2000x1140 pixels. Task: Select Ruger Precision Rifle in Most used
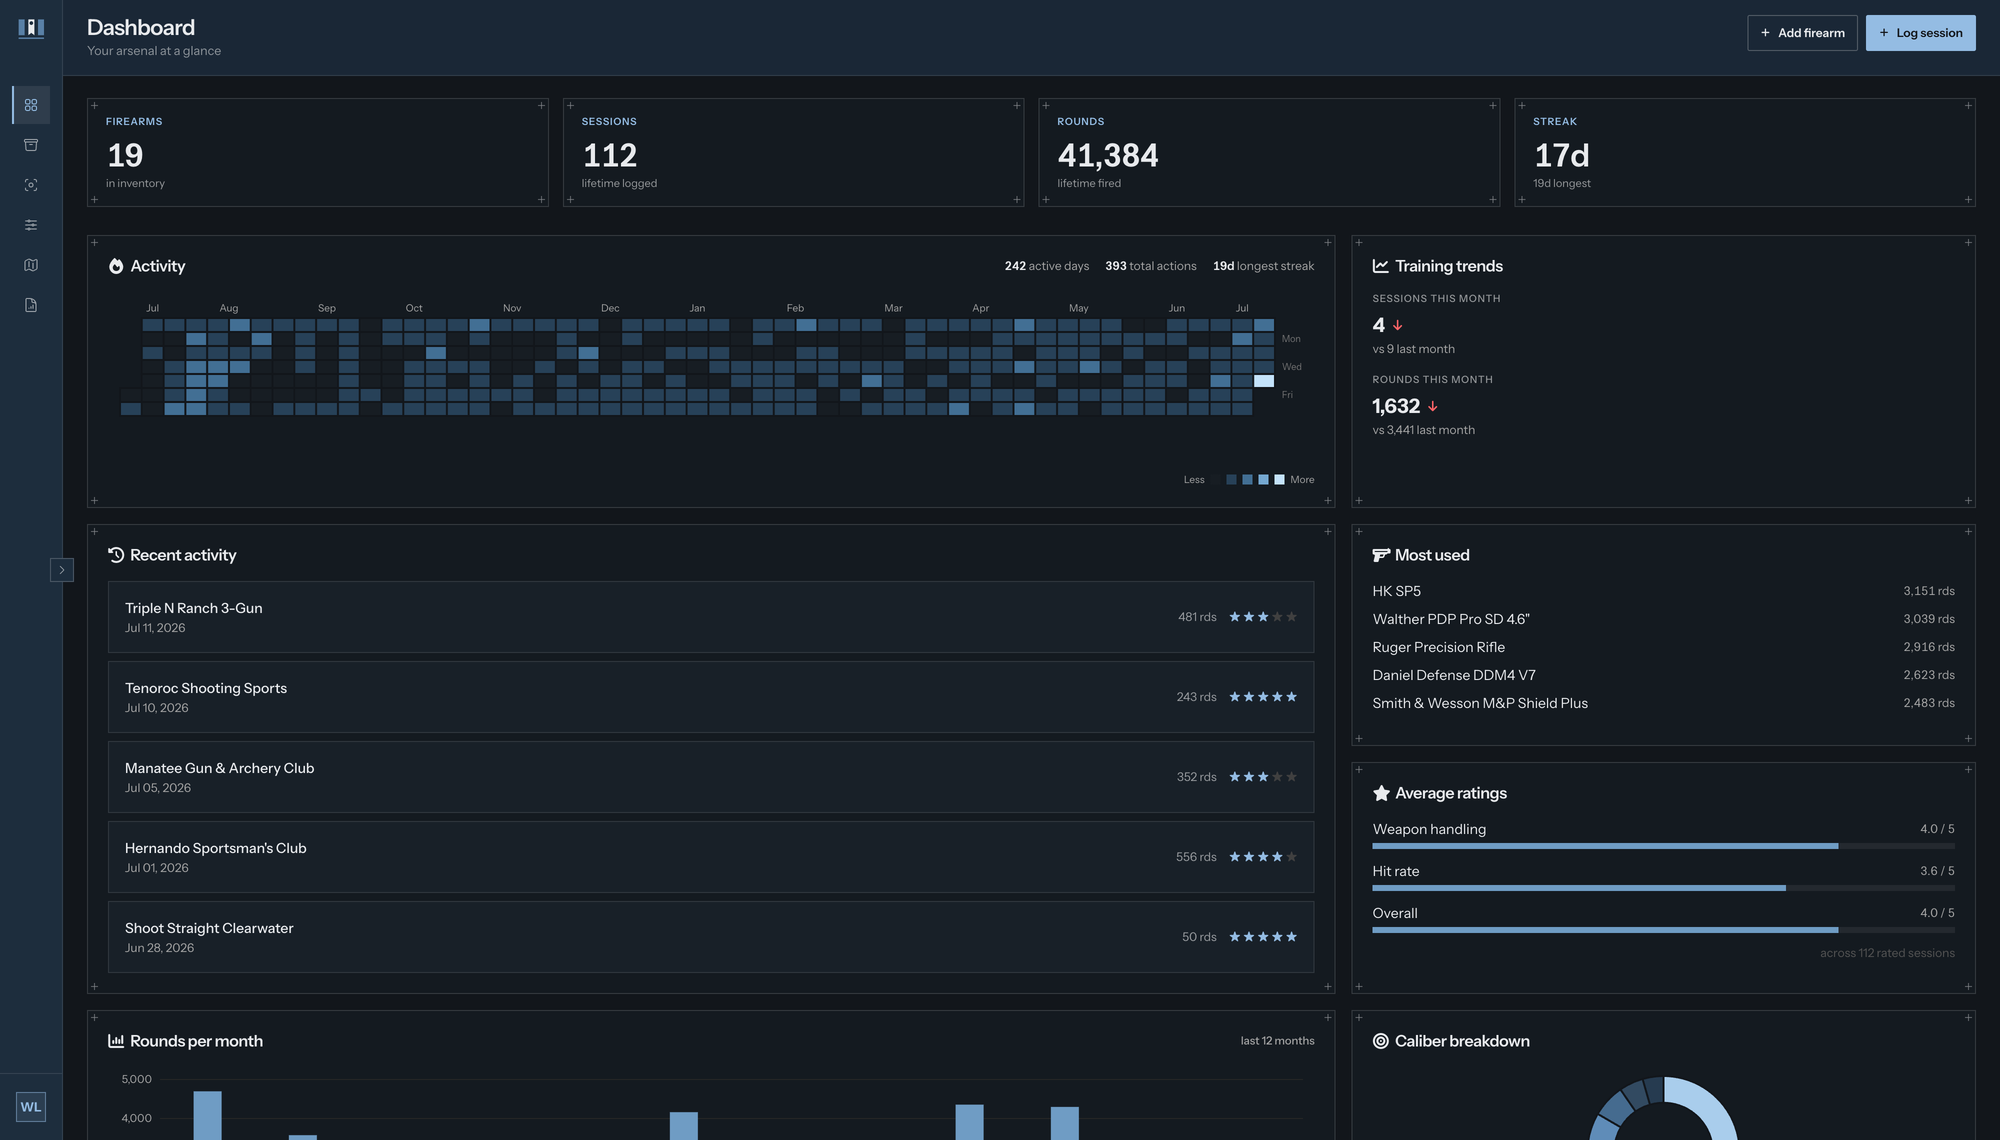[x=1663, y=647]
